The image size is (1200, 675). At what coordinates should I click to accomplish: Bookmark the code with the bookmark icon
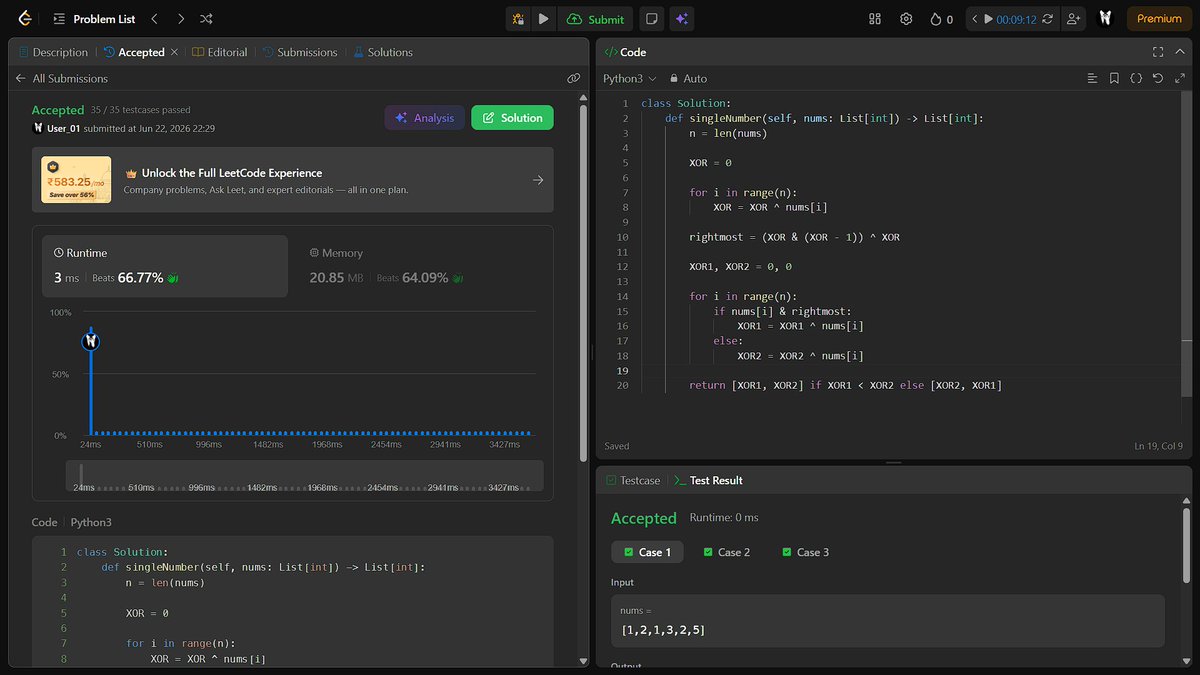click(x=1114, y=78)
